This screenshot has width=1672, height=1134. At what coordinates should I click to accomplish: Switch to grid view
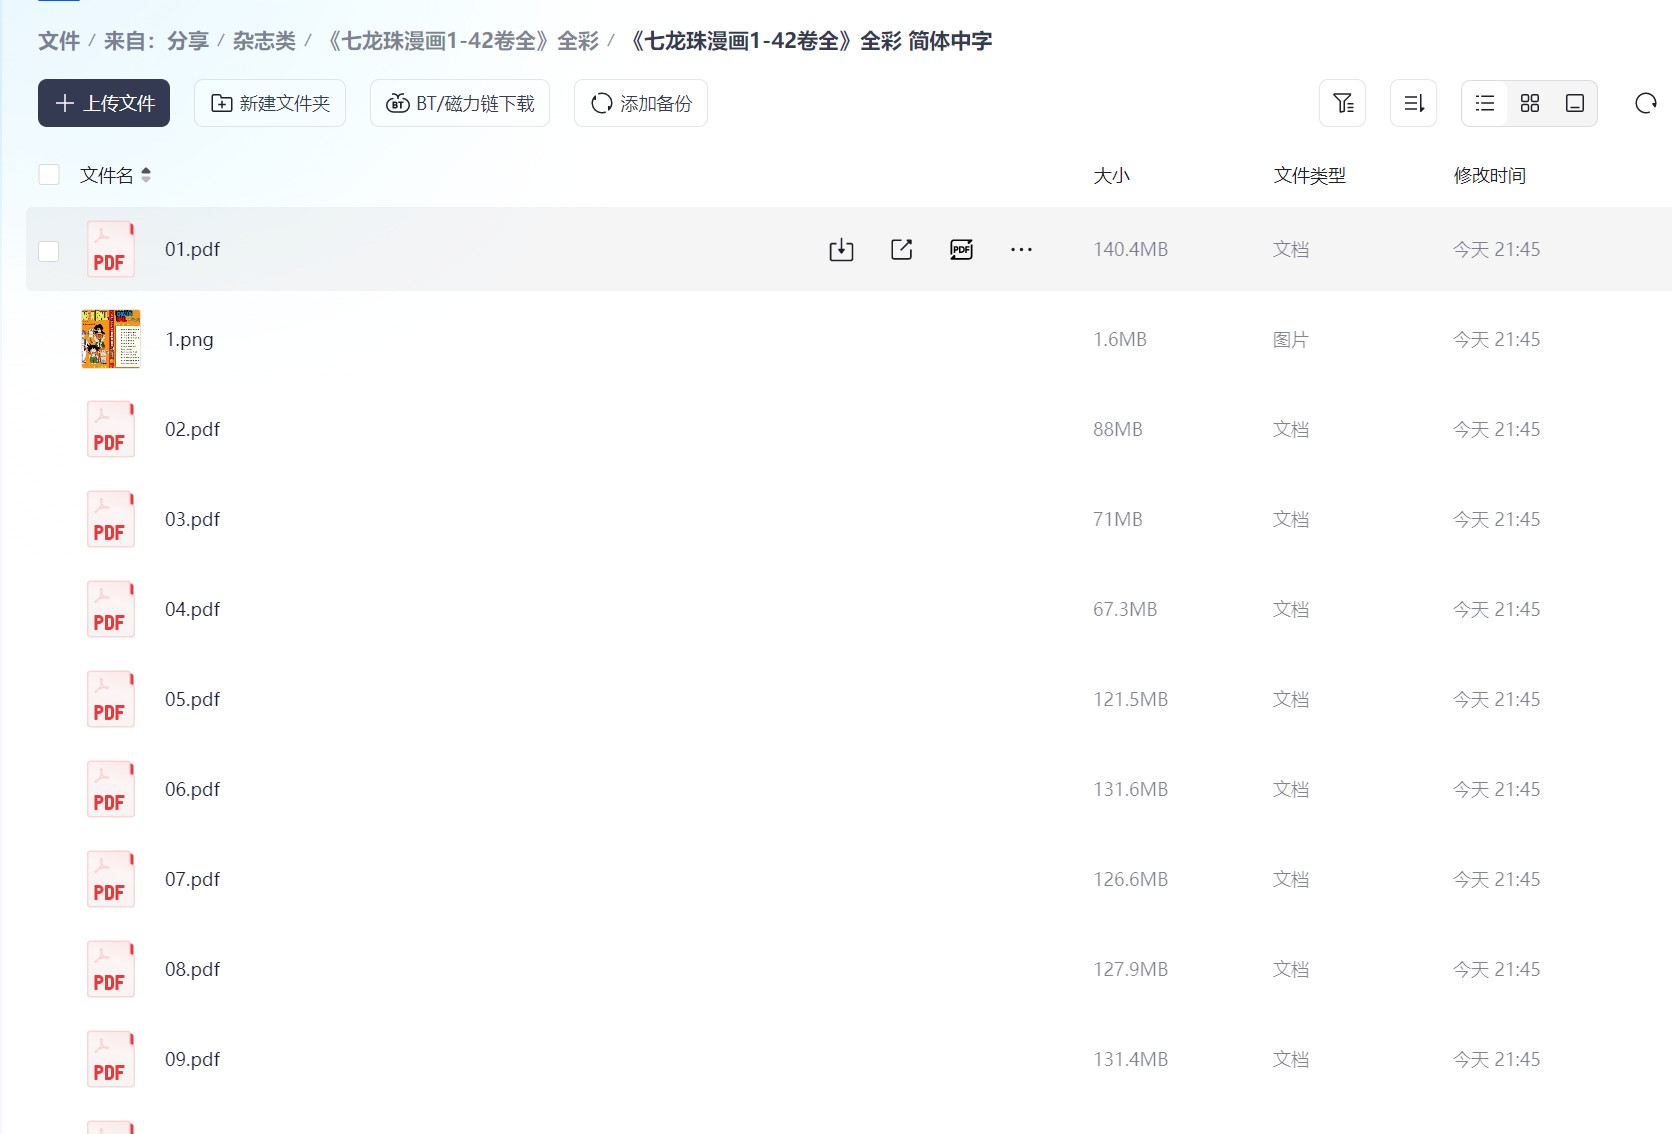coord(1530,103)
